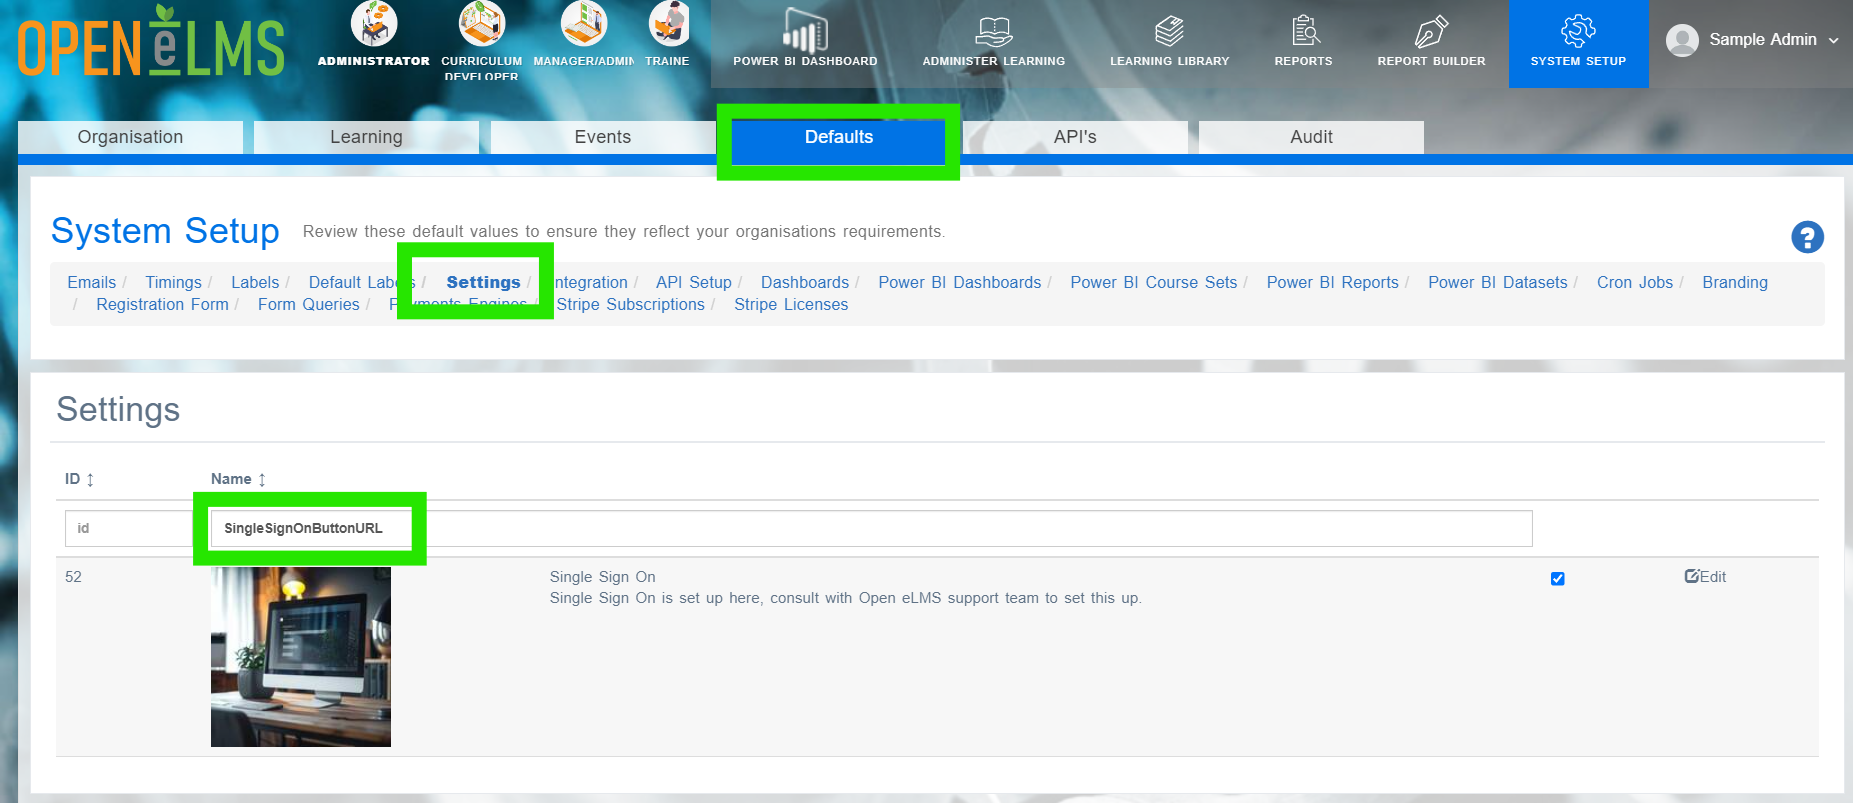
Task: Open Power BI Dashboards link
Action: [x=960, y=282]
